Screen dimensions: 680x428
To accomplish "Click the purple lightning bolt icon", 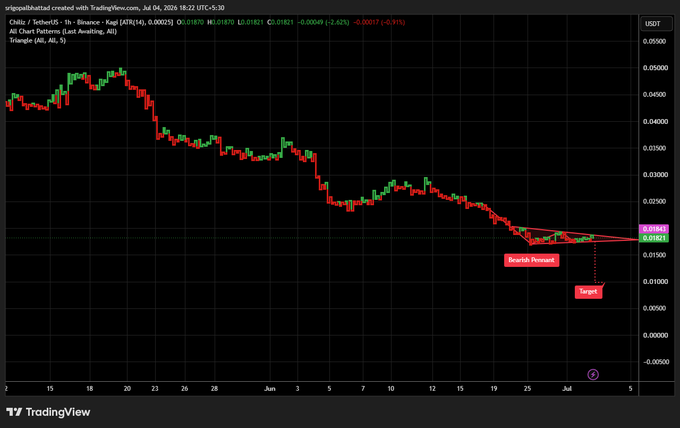I will [x=593, y=374].
